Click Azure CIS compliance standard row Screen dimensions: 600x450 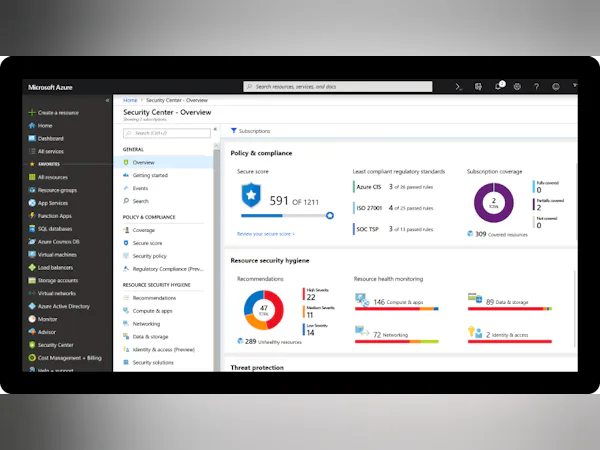click(x=393, y=187)
